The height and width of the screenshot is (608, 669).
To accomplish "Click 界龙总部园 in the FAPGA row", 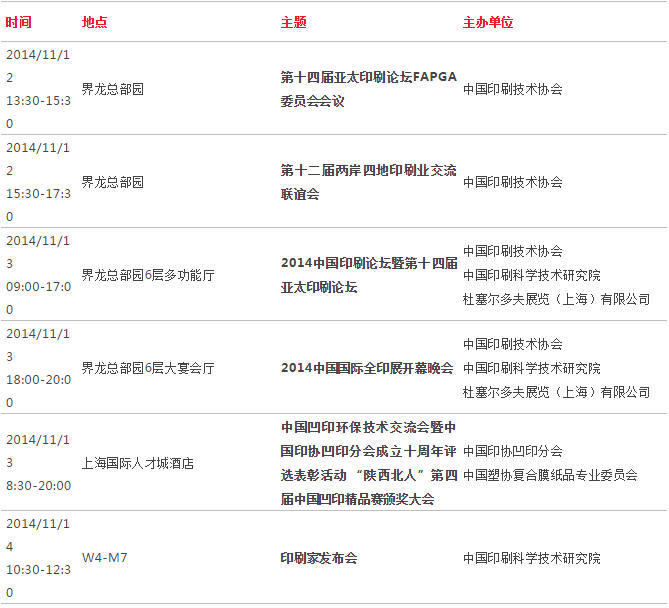I will point(113,89).
